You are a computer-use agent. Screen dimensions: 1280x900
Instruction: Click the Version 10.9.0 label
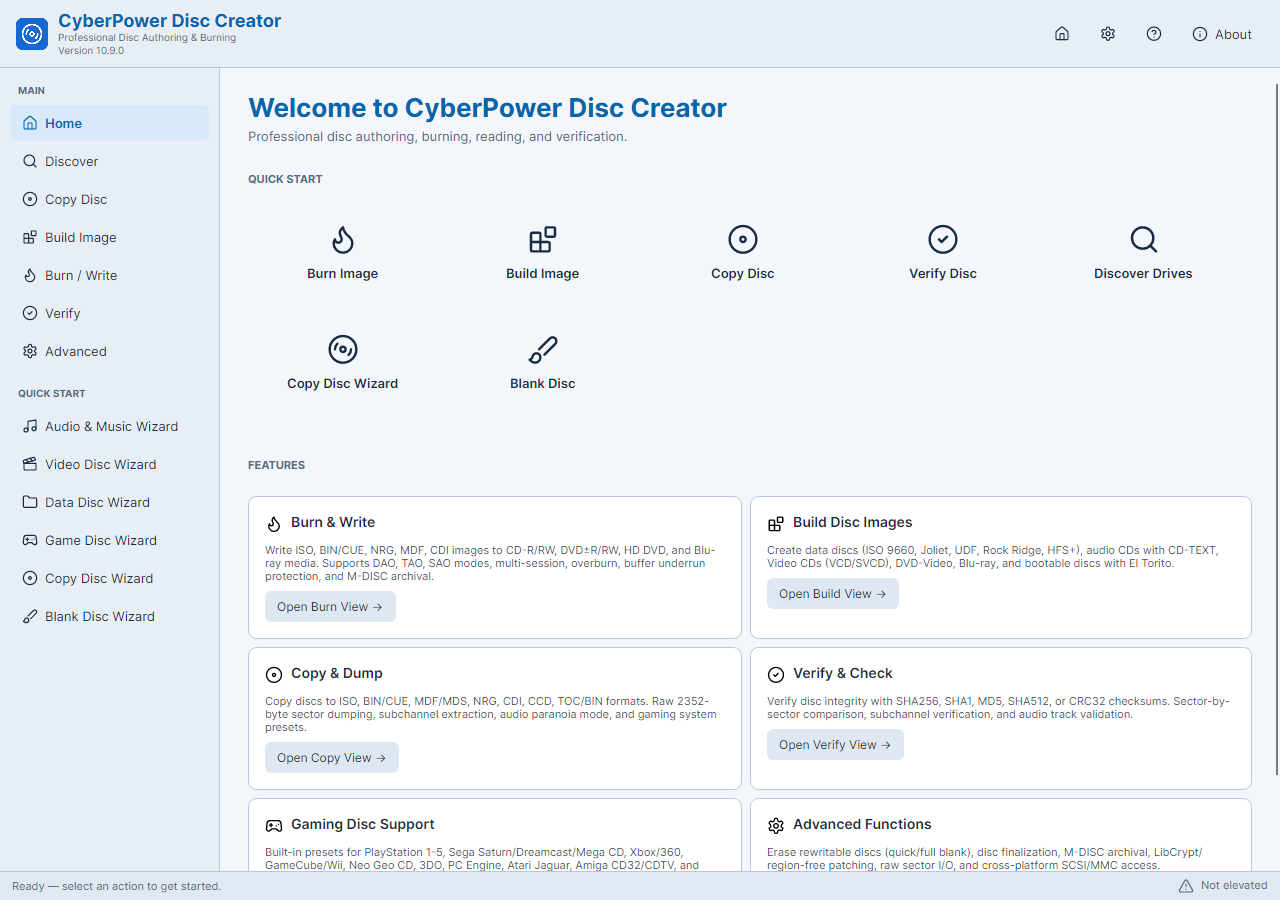point(91,51)
